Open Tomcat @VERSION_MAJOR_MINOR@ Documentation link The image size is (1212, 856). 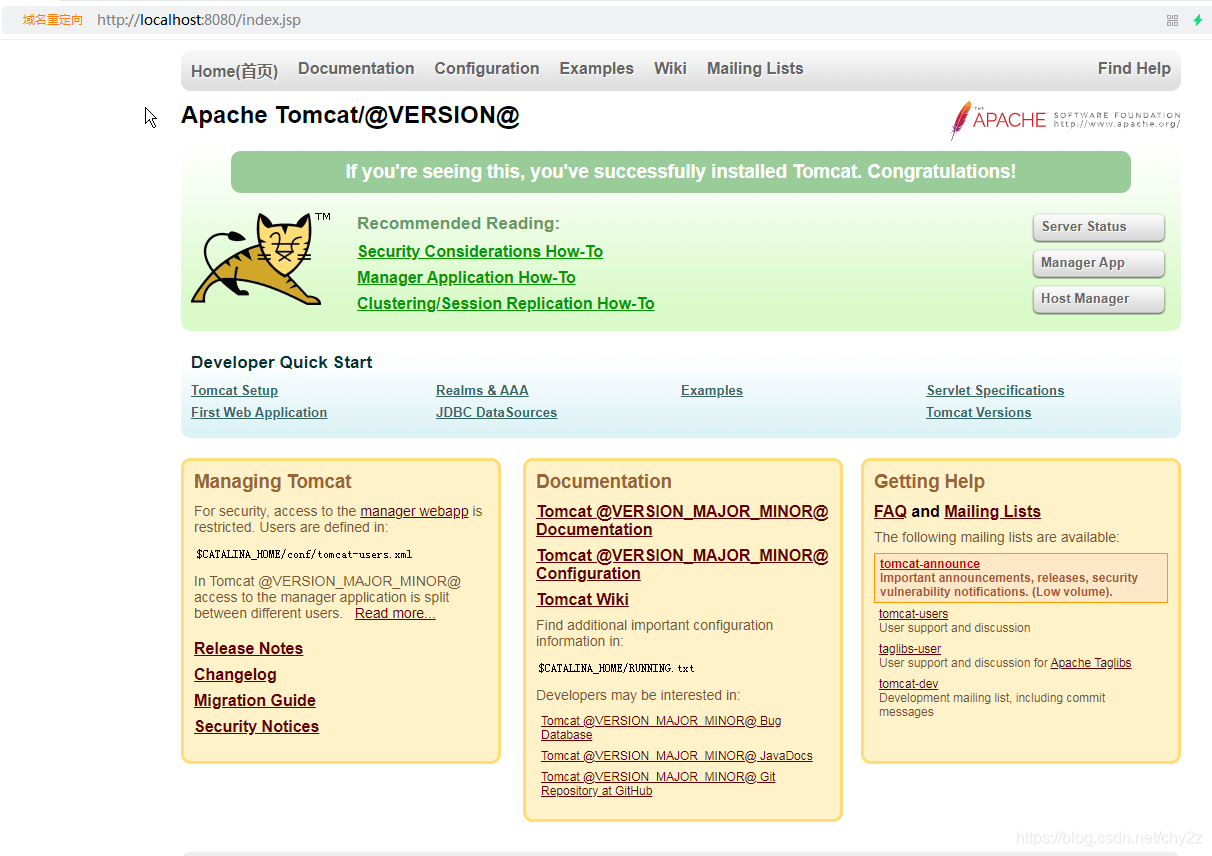[682, 520]
